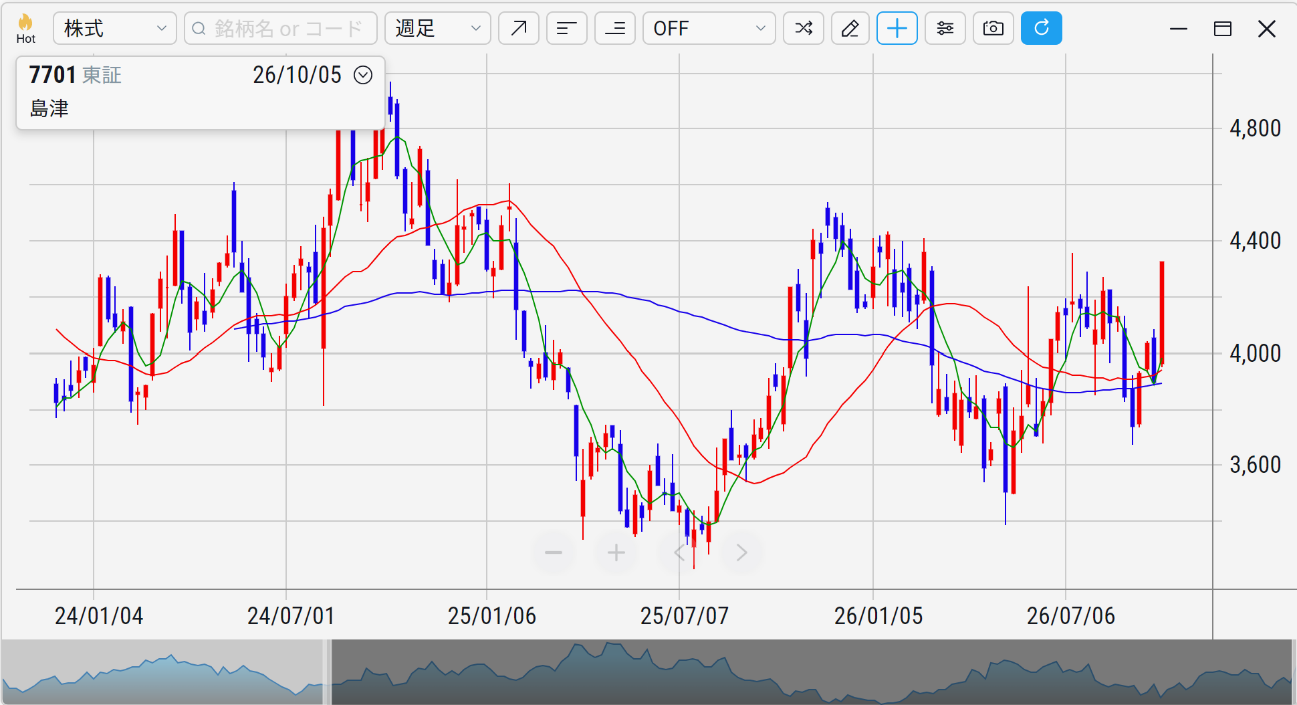The width and height of the screenshot is (1297, 705).
Task: Focus the 銘柄名 or コード search field
Action: pyautogui.click(x=281, y=28)
